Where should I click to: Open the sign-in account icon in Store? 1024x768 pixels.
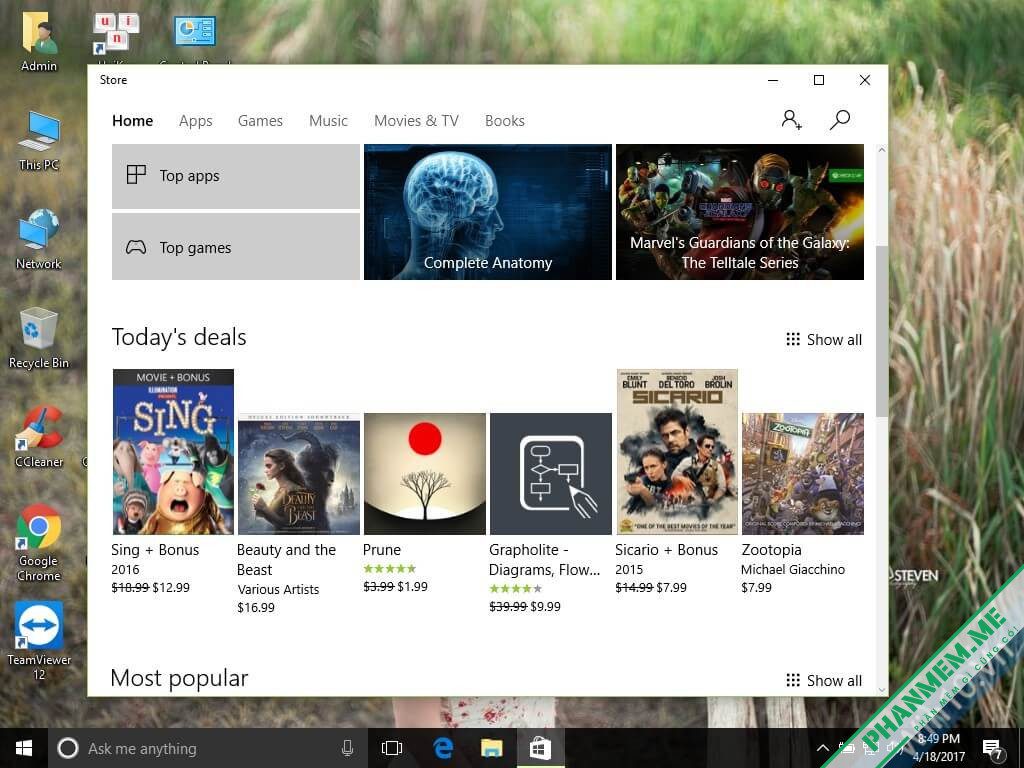point(792,120)
